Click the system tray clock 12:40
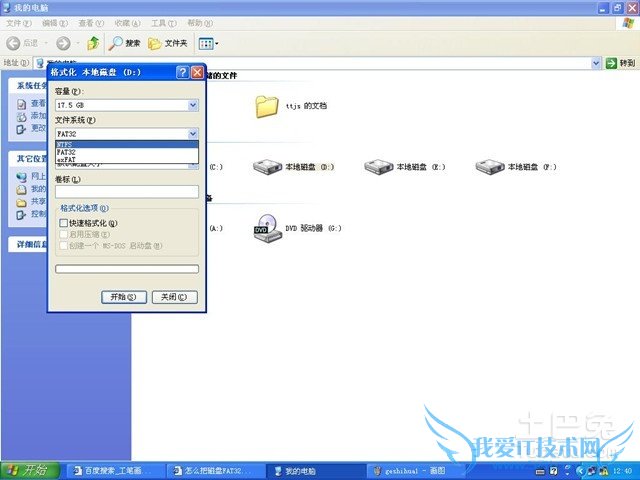 [x=622, y=471]
